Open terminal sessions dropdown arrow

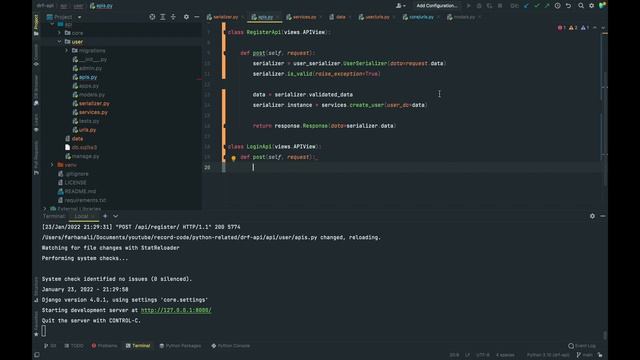116,216
